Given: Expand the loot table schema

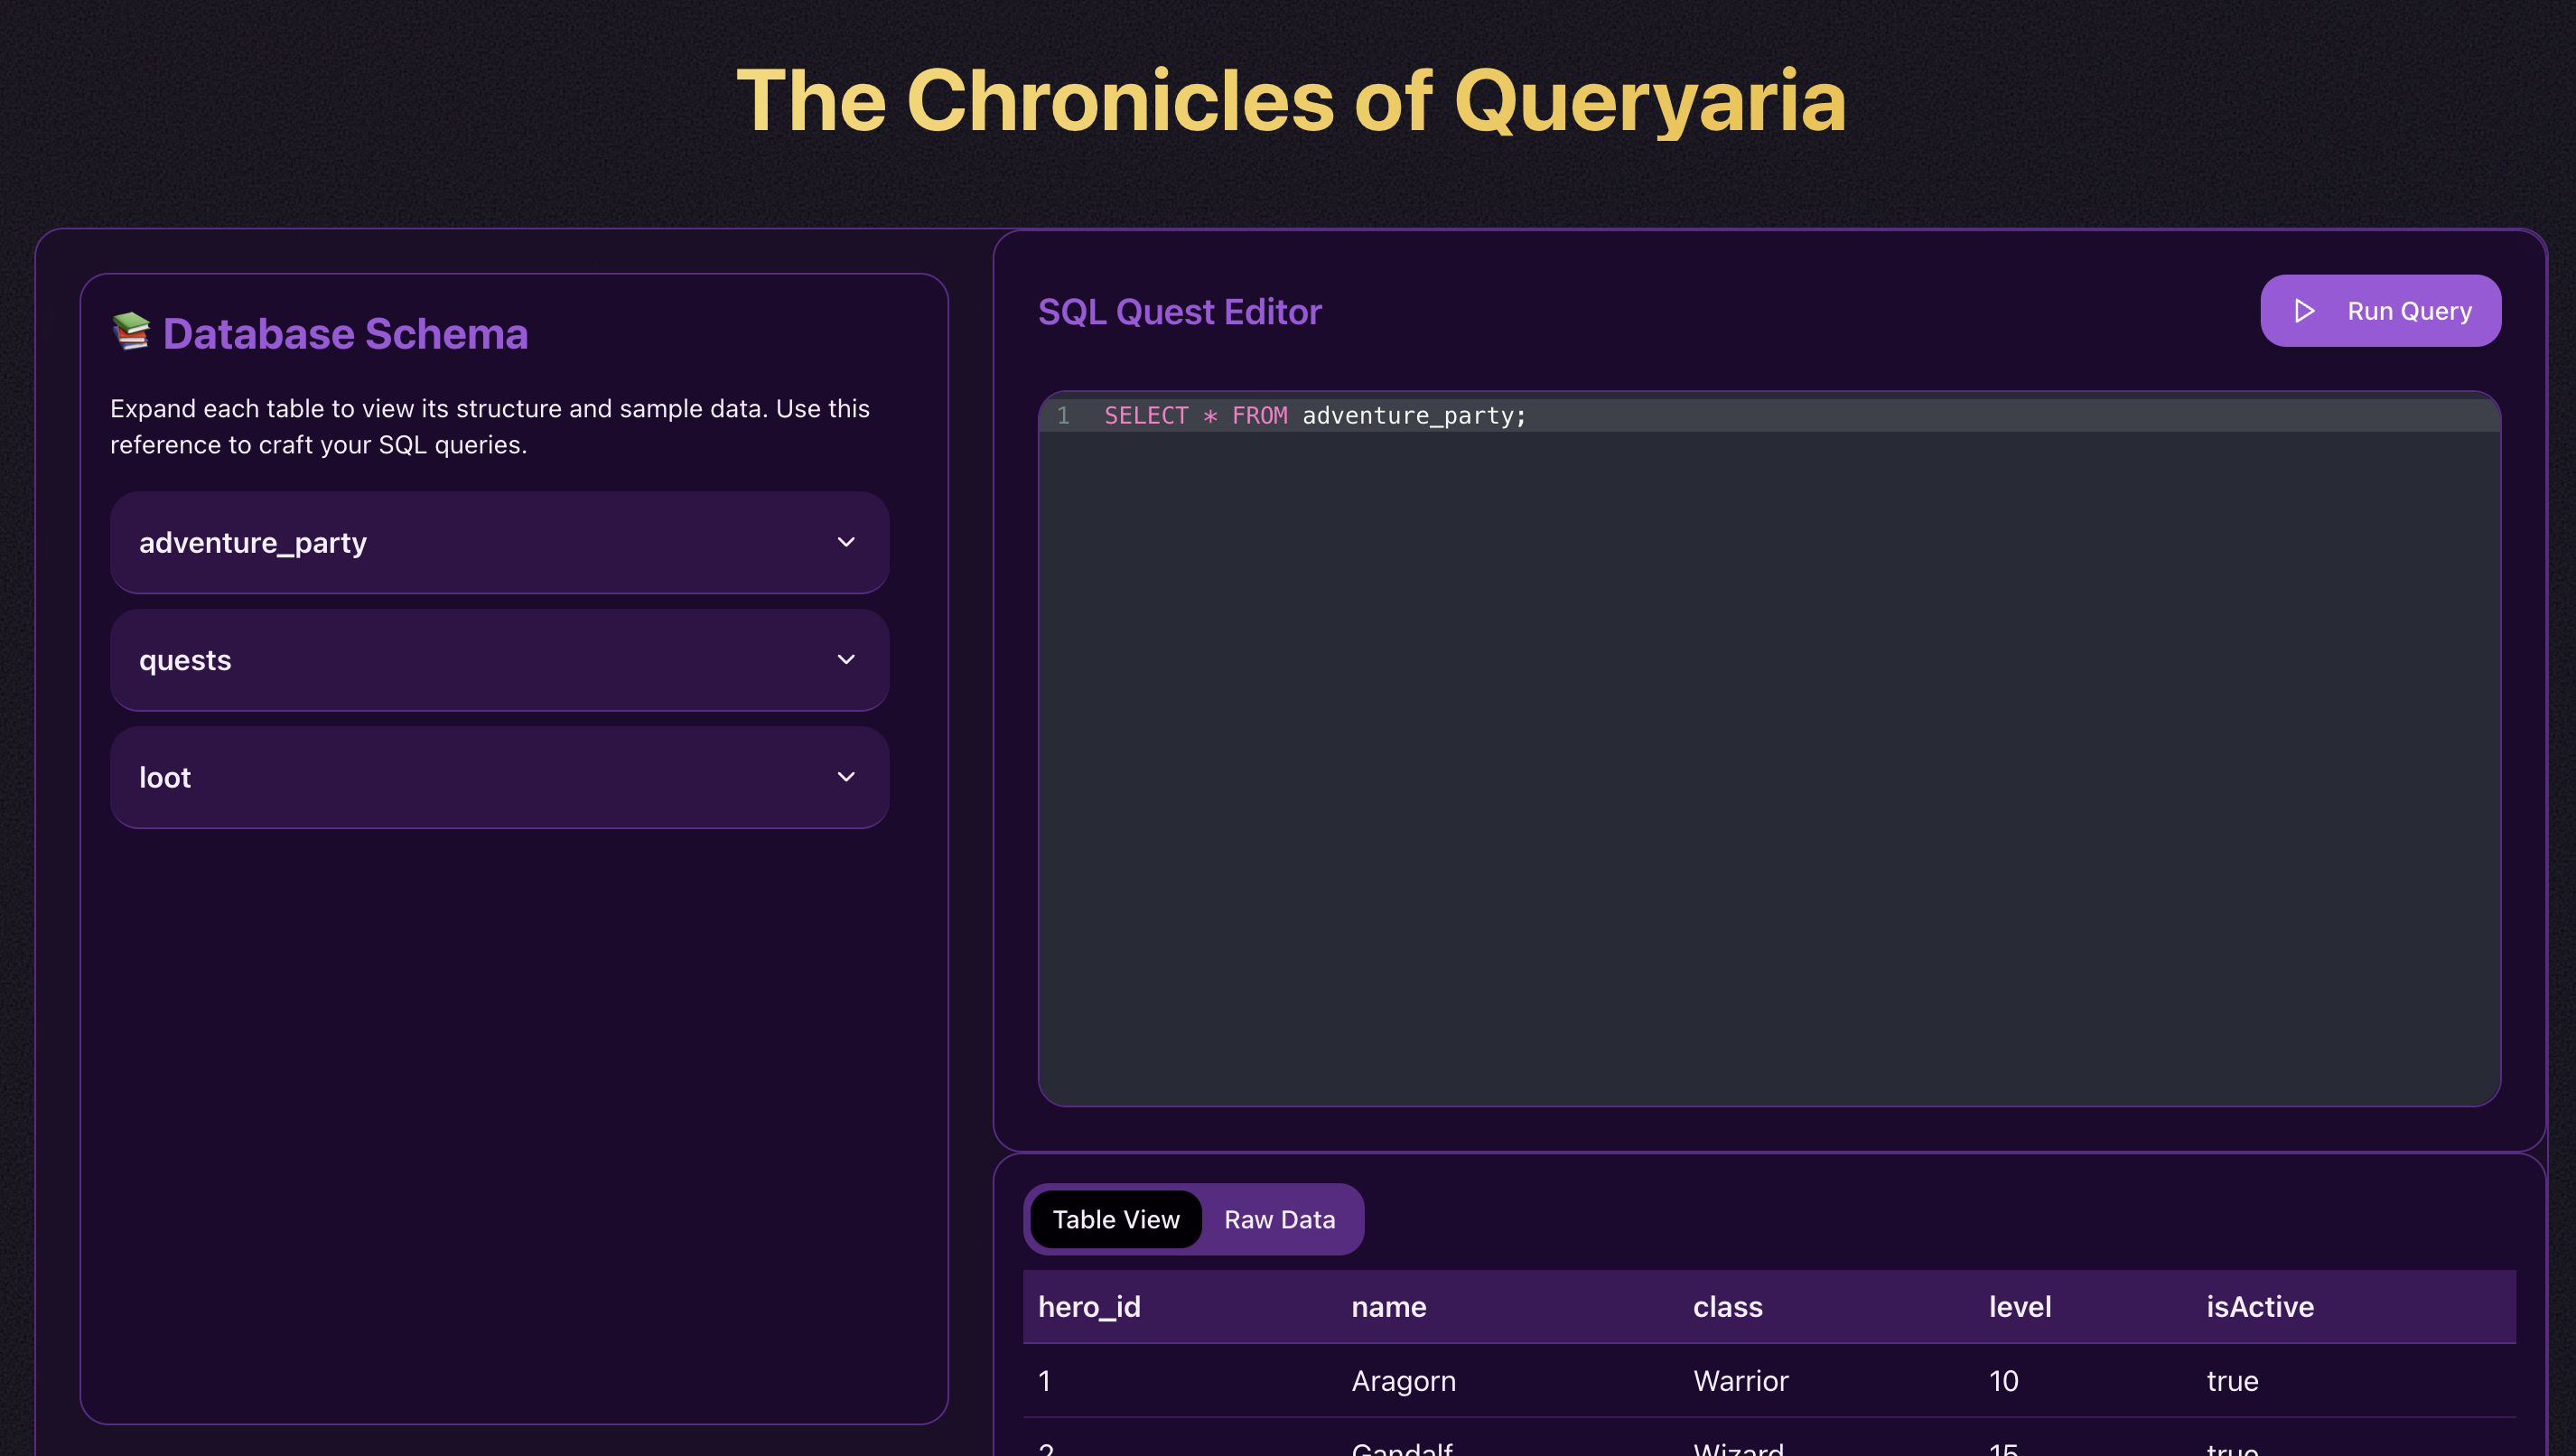Looking at the screenshot, I should tap(499, 777).
